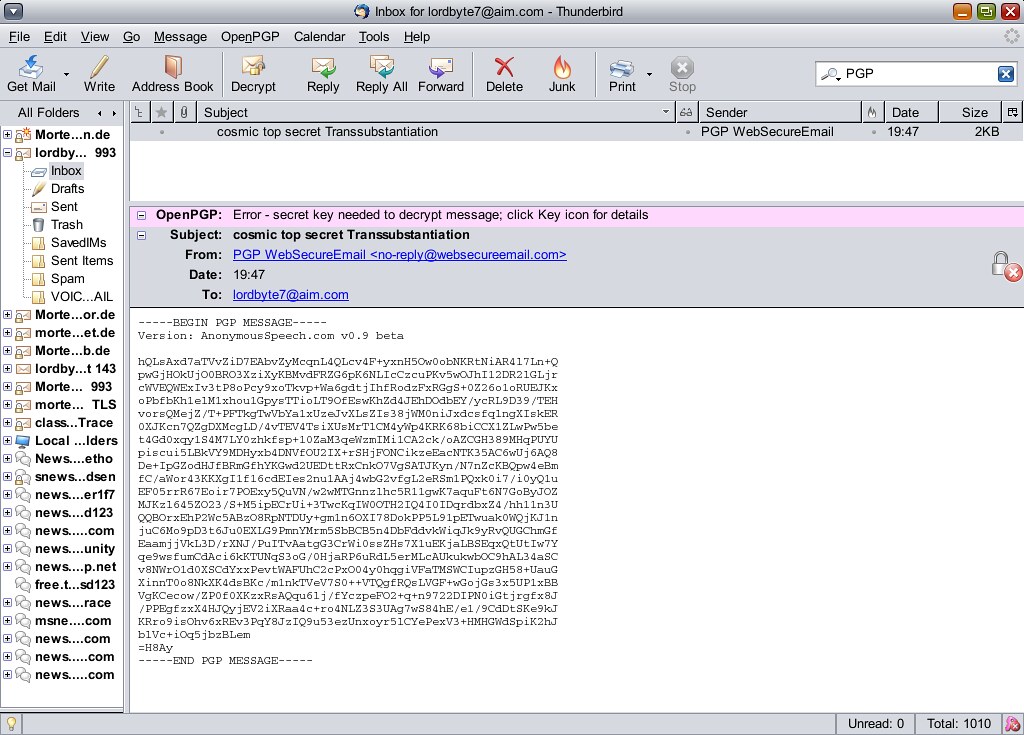Print the current message
Image resolution: width=1024 pixels, height=735 pixels.
point(621,74)
